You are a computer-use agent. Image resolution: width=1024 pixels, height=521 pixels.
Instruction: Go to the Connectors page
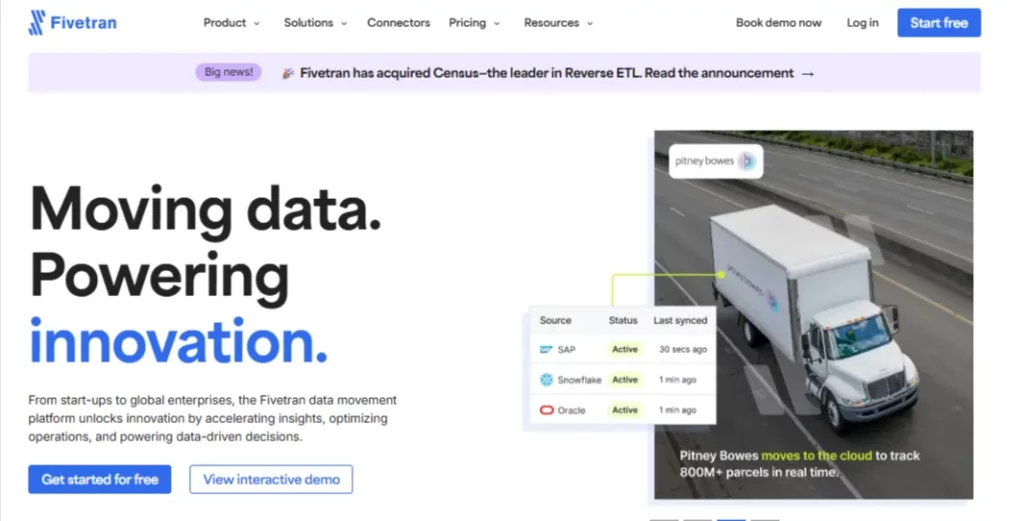(398, 23)
